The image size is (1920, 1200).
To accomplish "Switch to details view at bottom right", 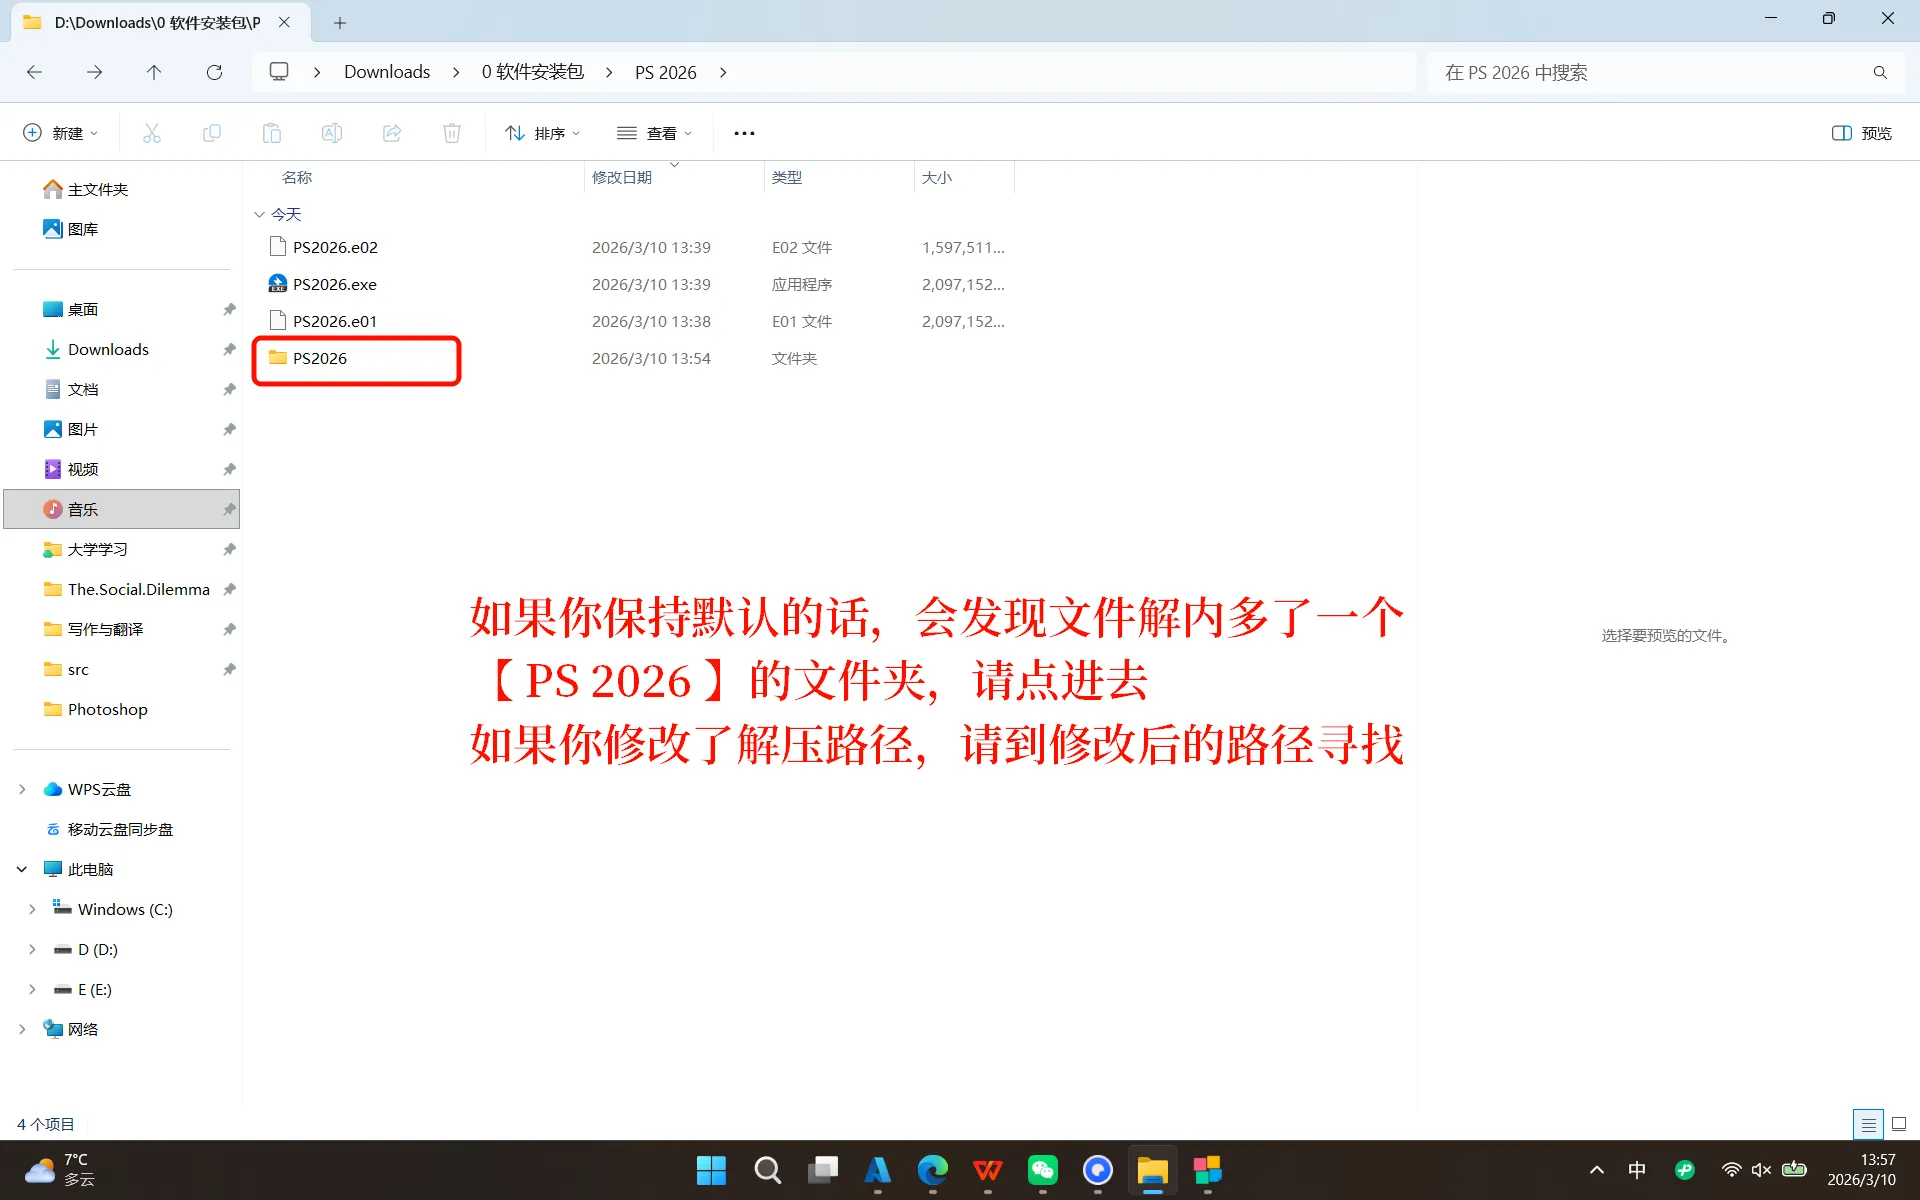I will pyautogui.click(x=1867, y=1123).
